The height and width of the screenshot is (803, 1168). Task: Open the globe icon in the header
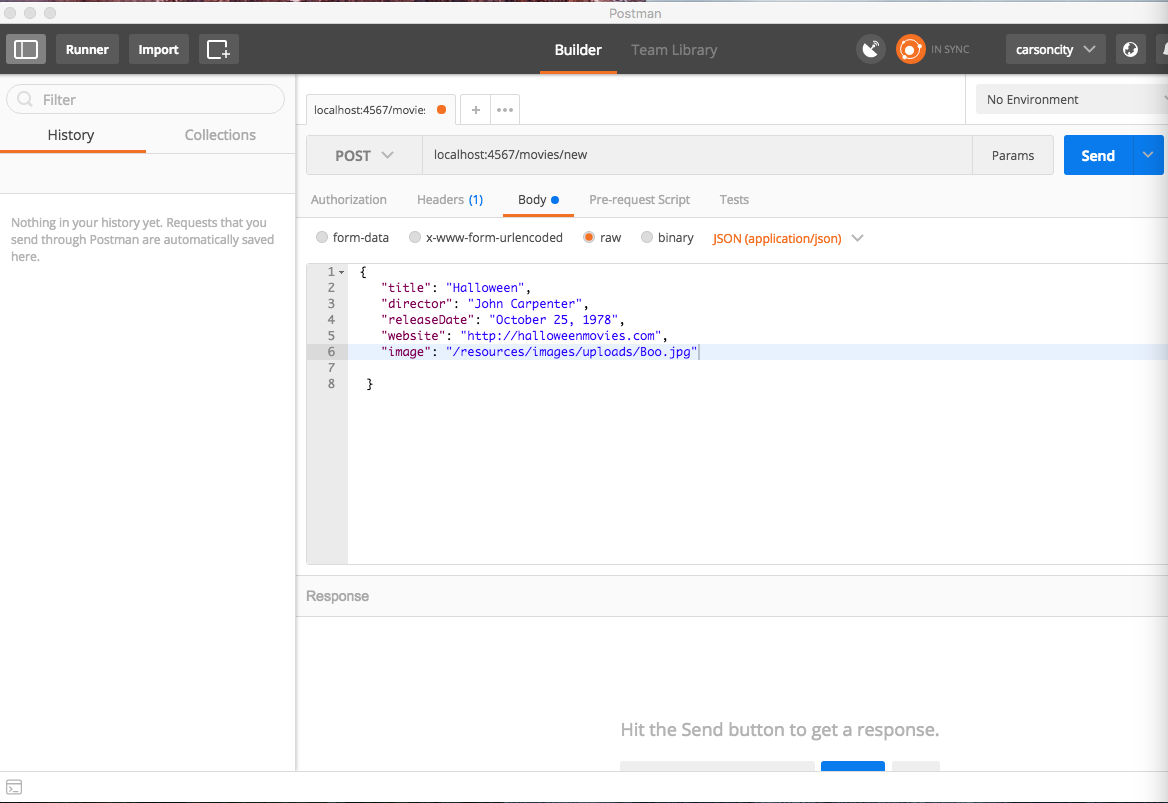(1130, 49)
